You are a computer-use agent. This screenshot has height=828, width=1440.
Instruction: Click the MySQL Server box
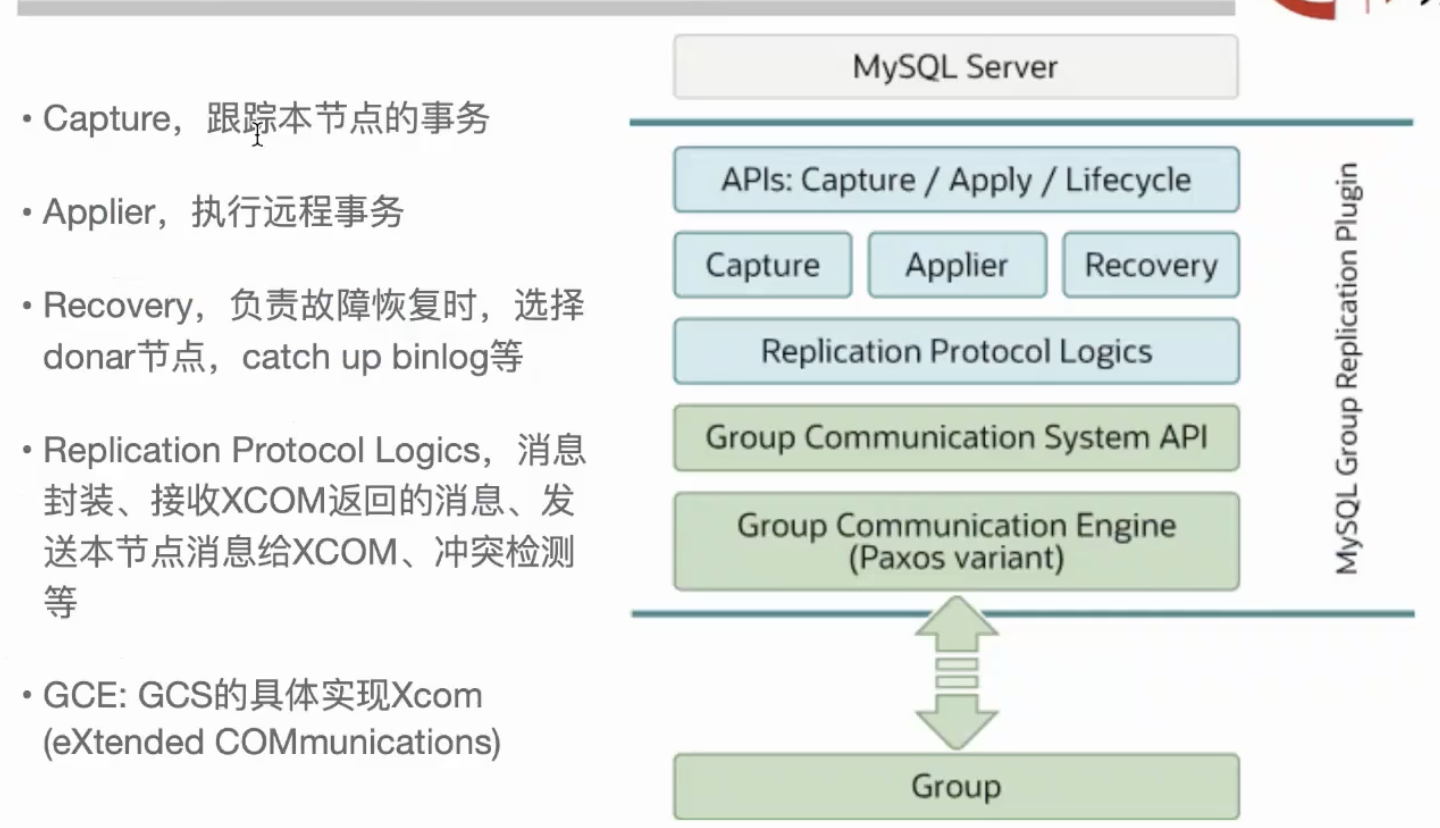click(956, 67)
